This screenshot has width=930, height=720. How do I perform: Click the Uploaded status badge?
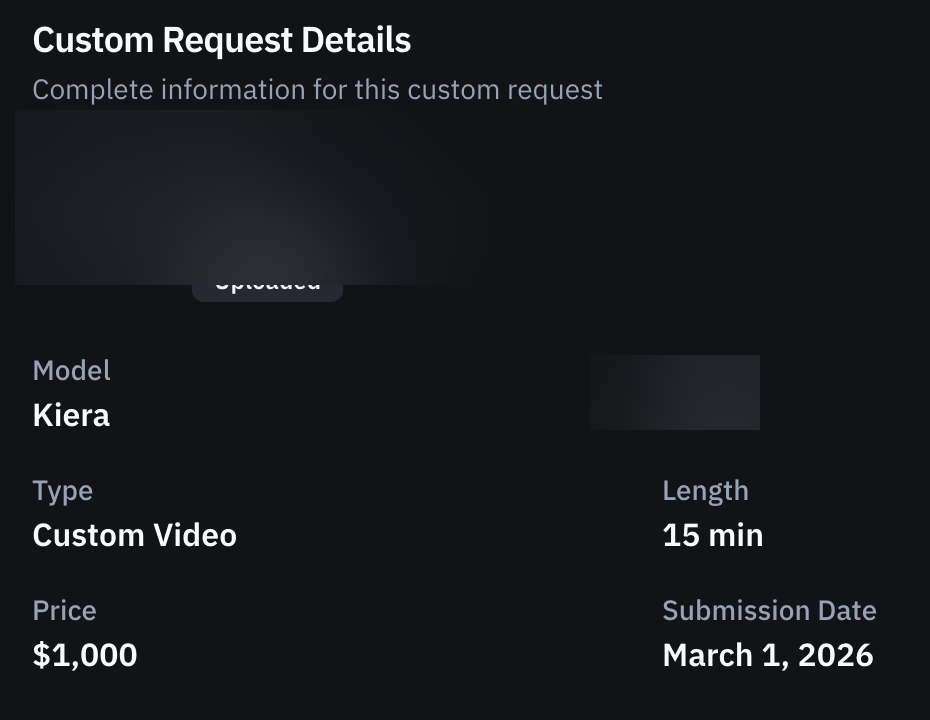(x=267, y=281)
